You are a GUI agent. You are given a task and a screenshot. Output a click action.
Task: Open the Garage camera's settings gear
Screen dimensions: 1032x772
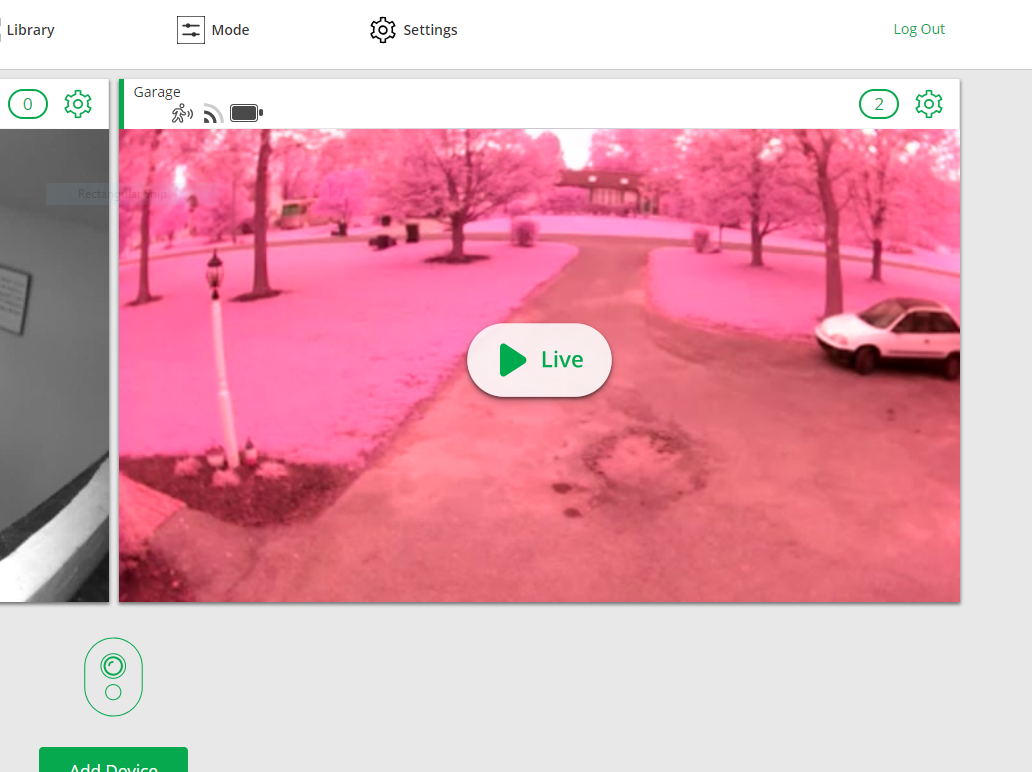point(929,103)
